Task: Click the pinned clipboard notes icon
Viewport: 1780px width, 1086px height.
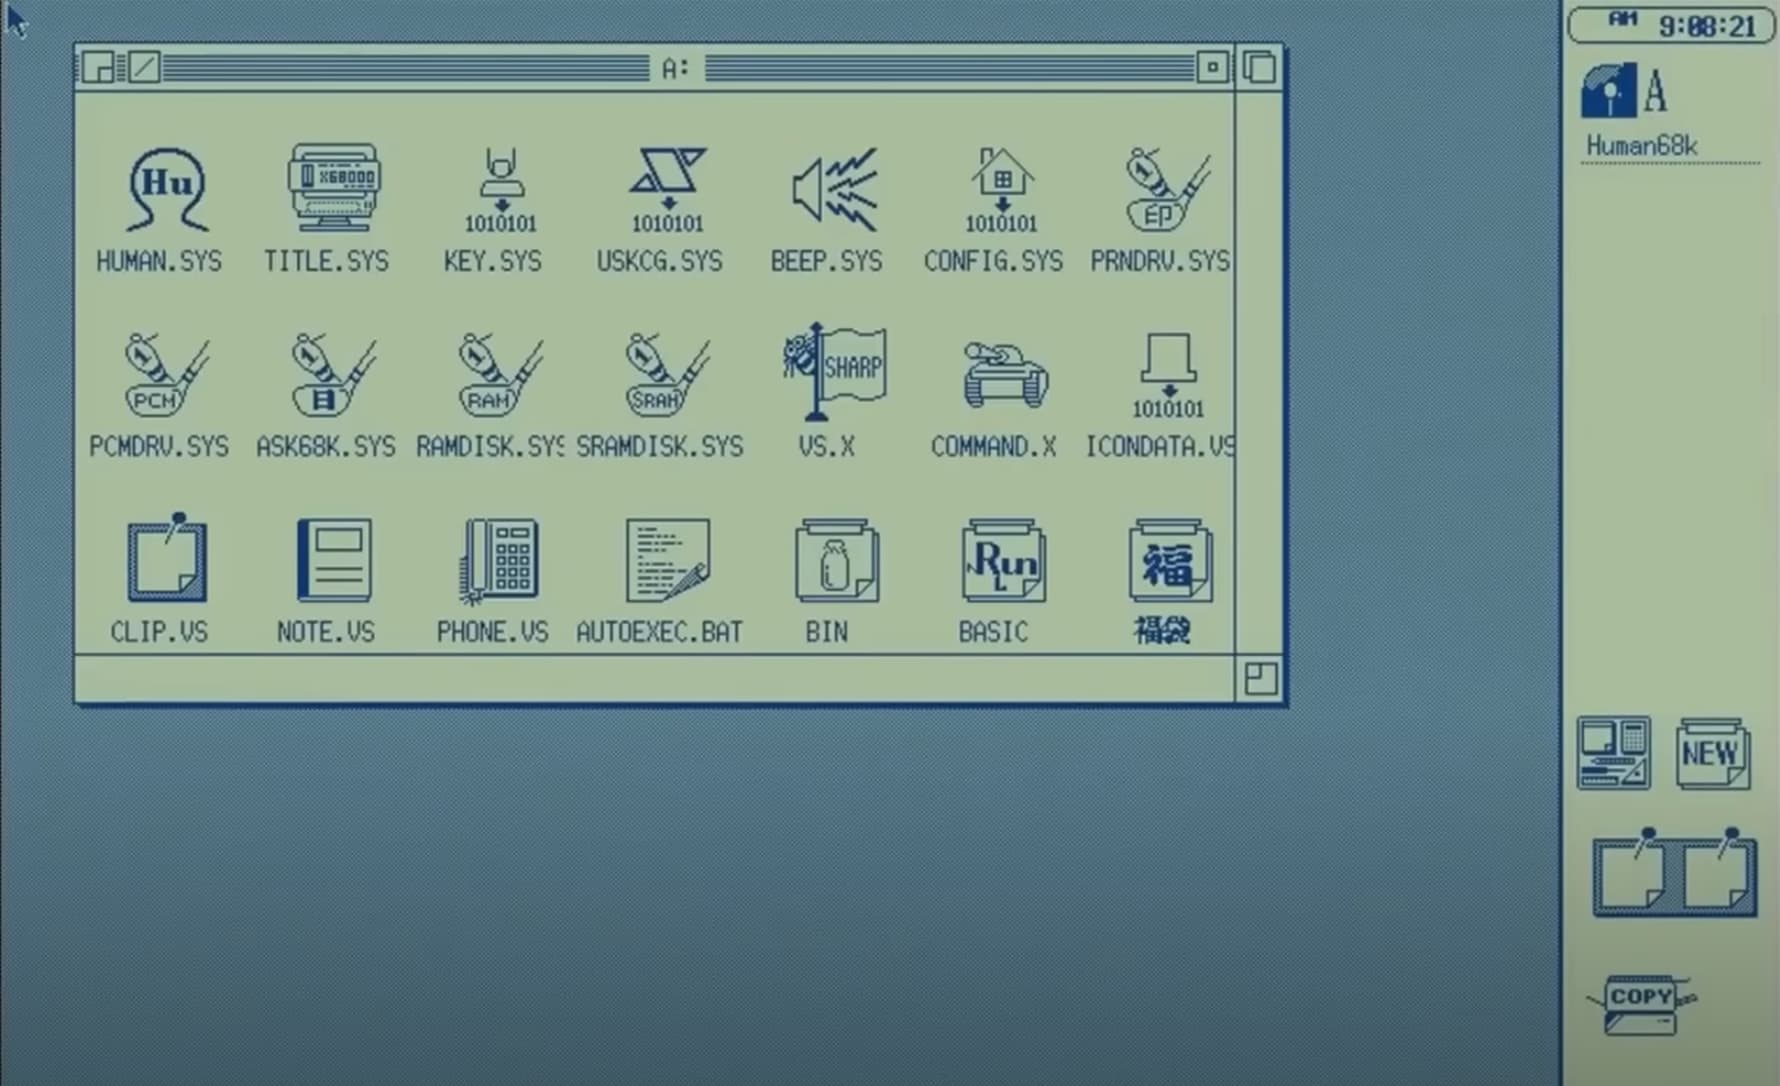Action: 1674,872
